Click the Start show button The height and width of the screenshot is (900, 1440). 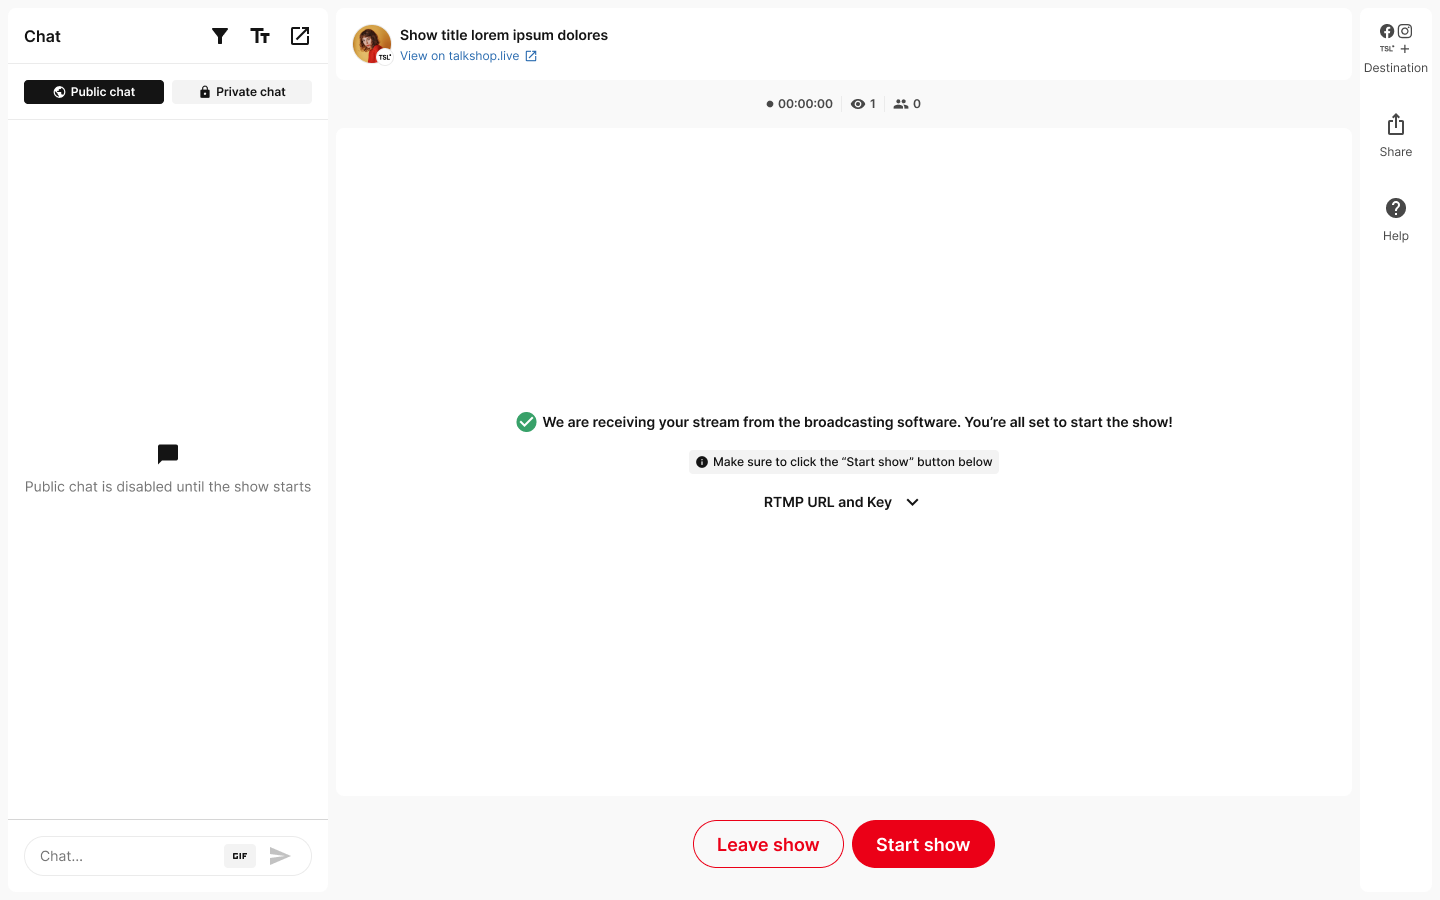tap(923, 844)
